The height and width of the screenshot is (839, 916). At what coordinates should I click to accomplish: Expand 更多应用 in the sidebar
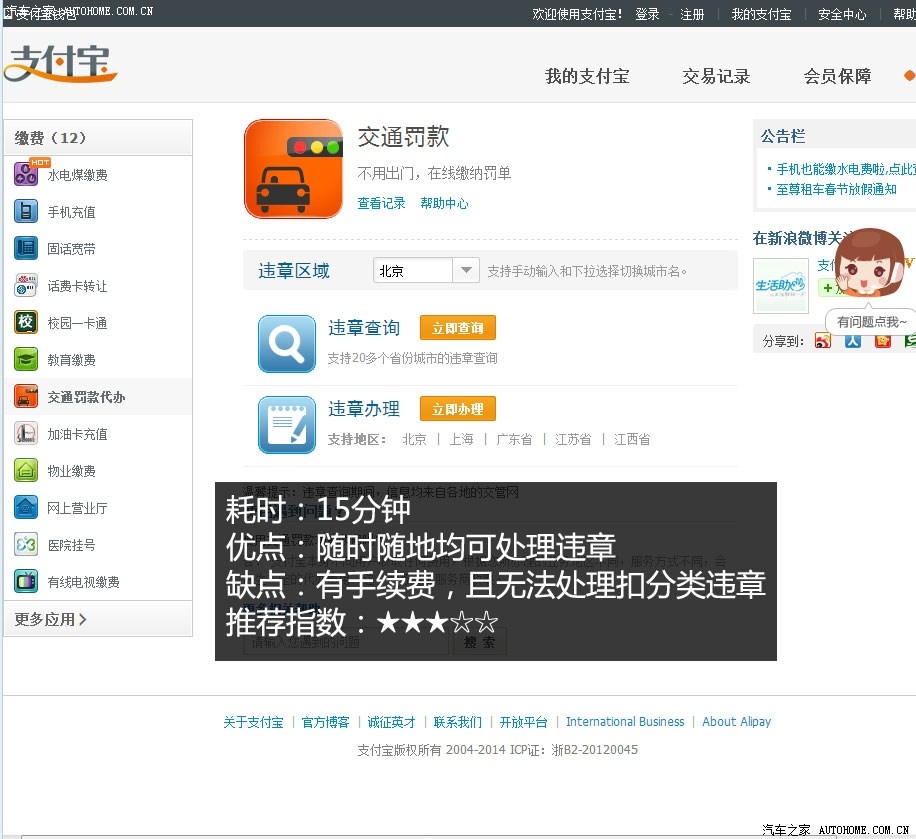pos(50,619)
